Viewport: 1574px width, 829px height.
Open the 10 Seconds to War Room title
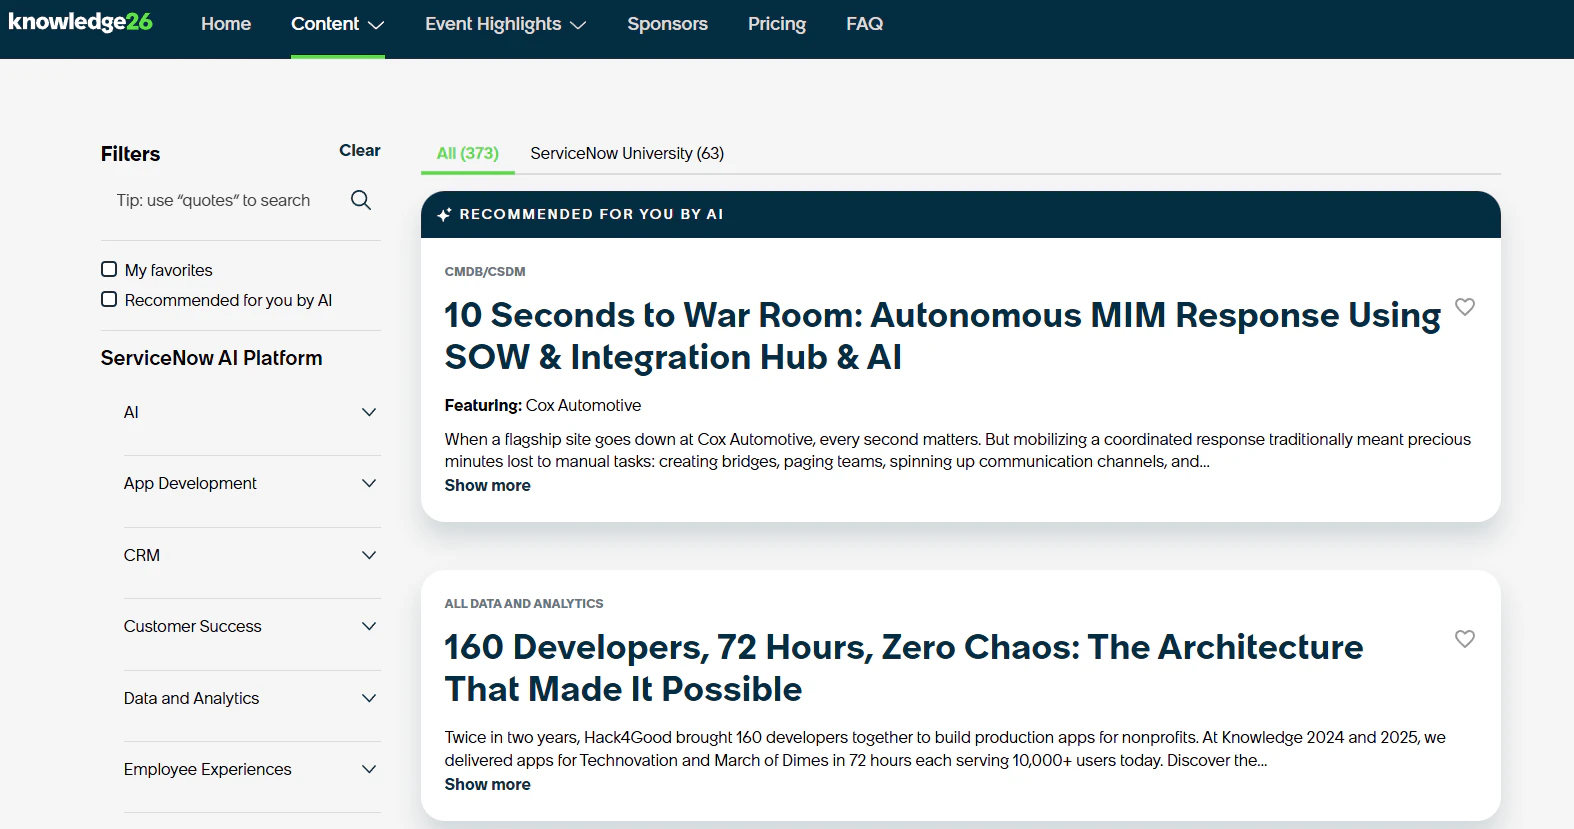point(942,336)
